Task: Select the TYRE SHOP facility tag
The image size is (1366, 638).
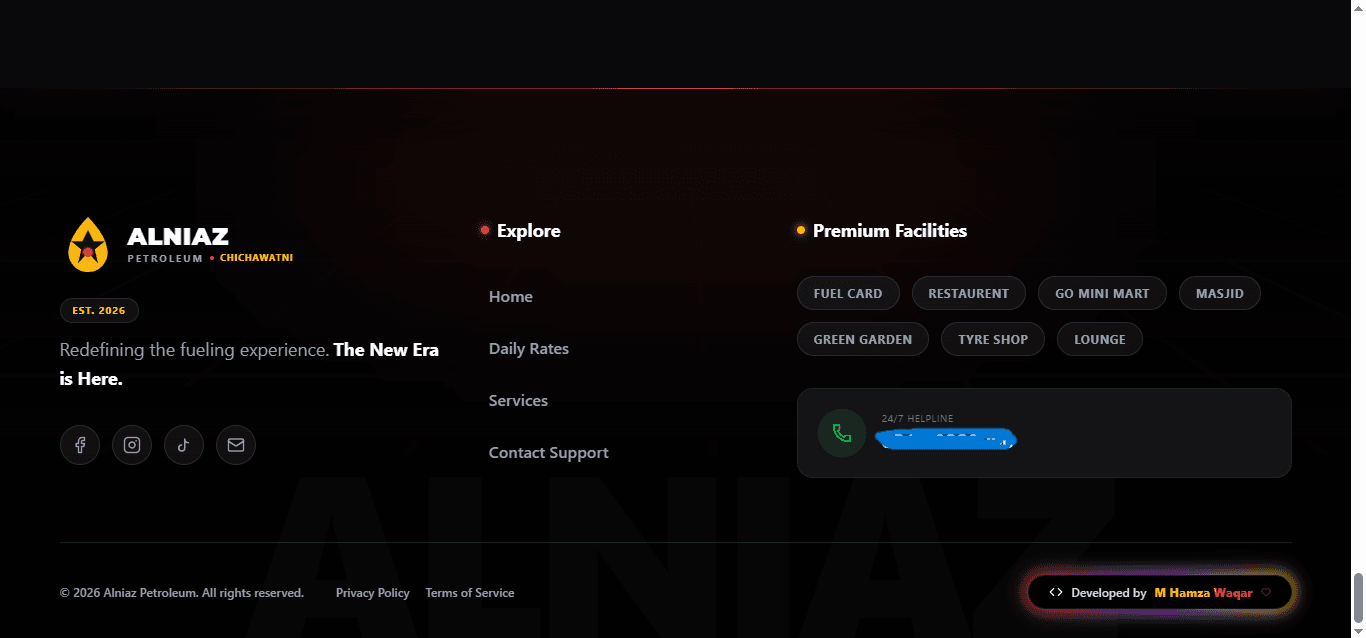Action: 993,339
